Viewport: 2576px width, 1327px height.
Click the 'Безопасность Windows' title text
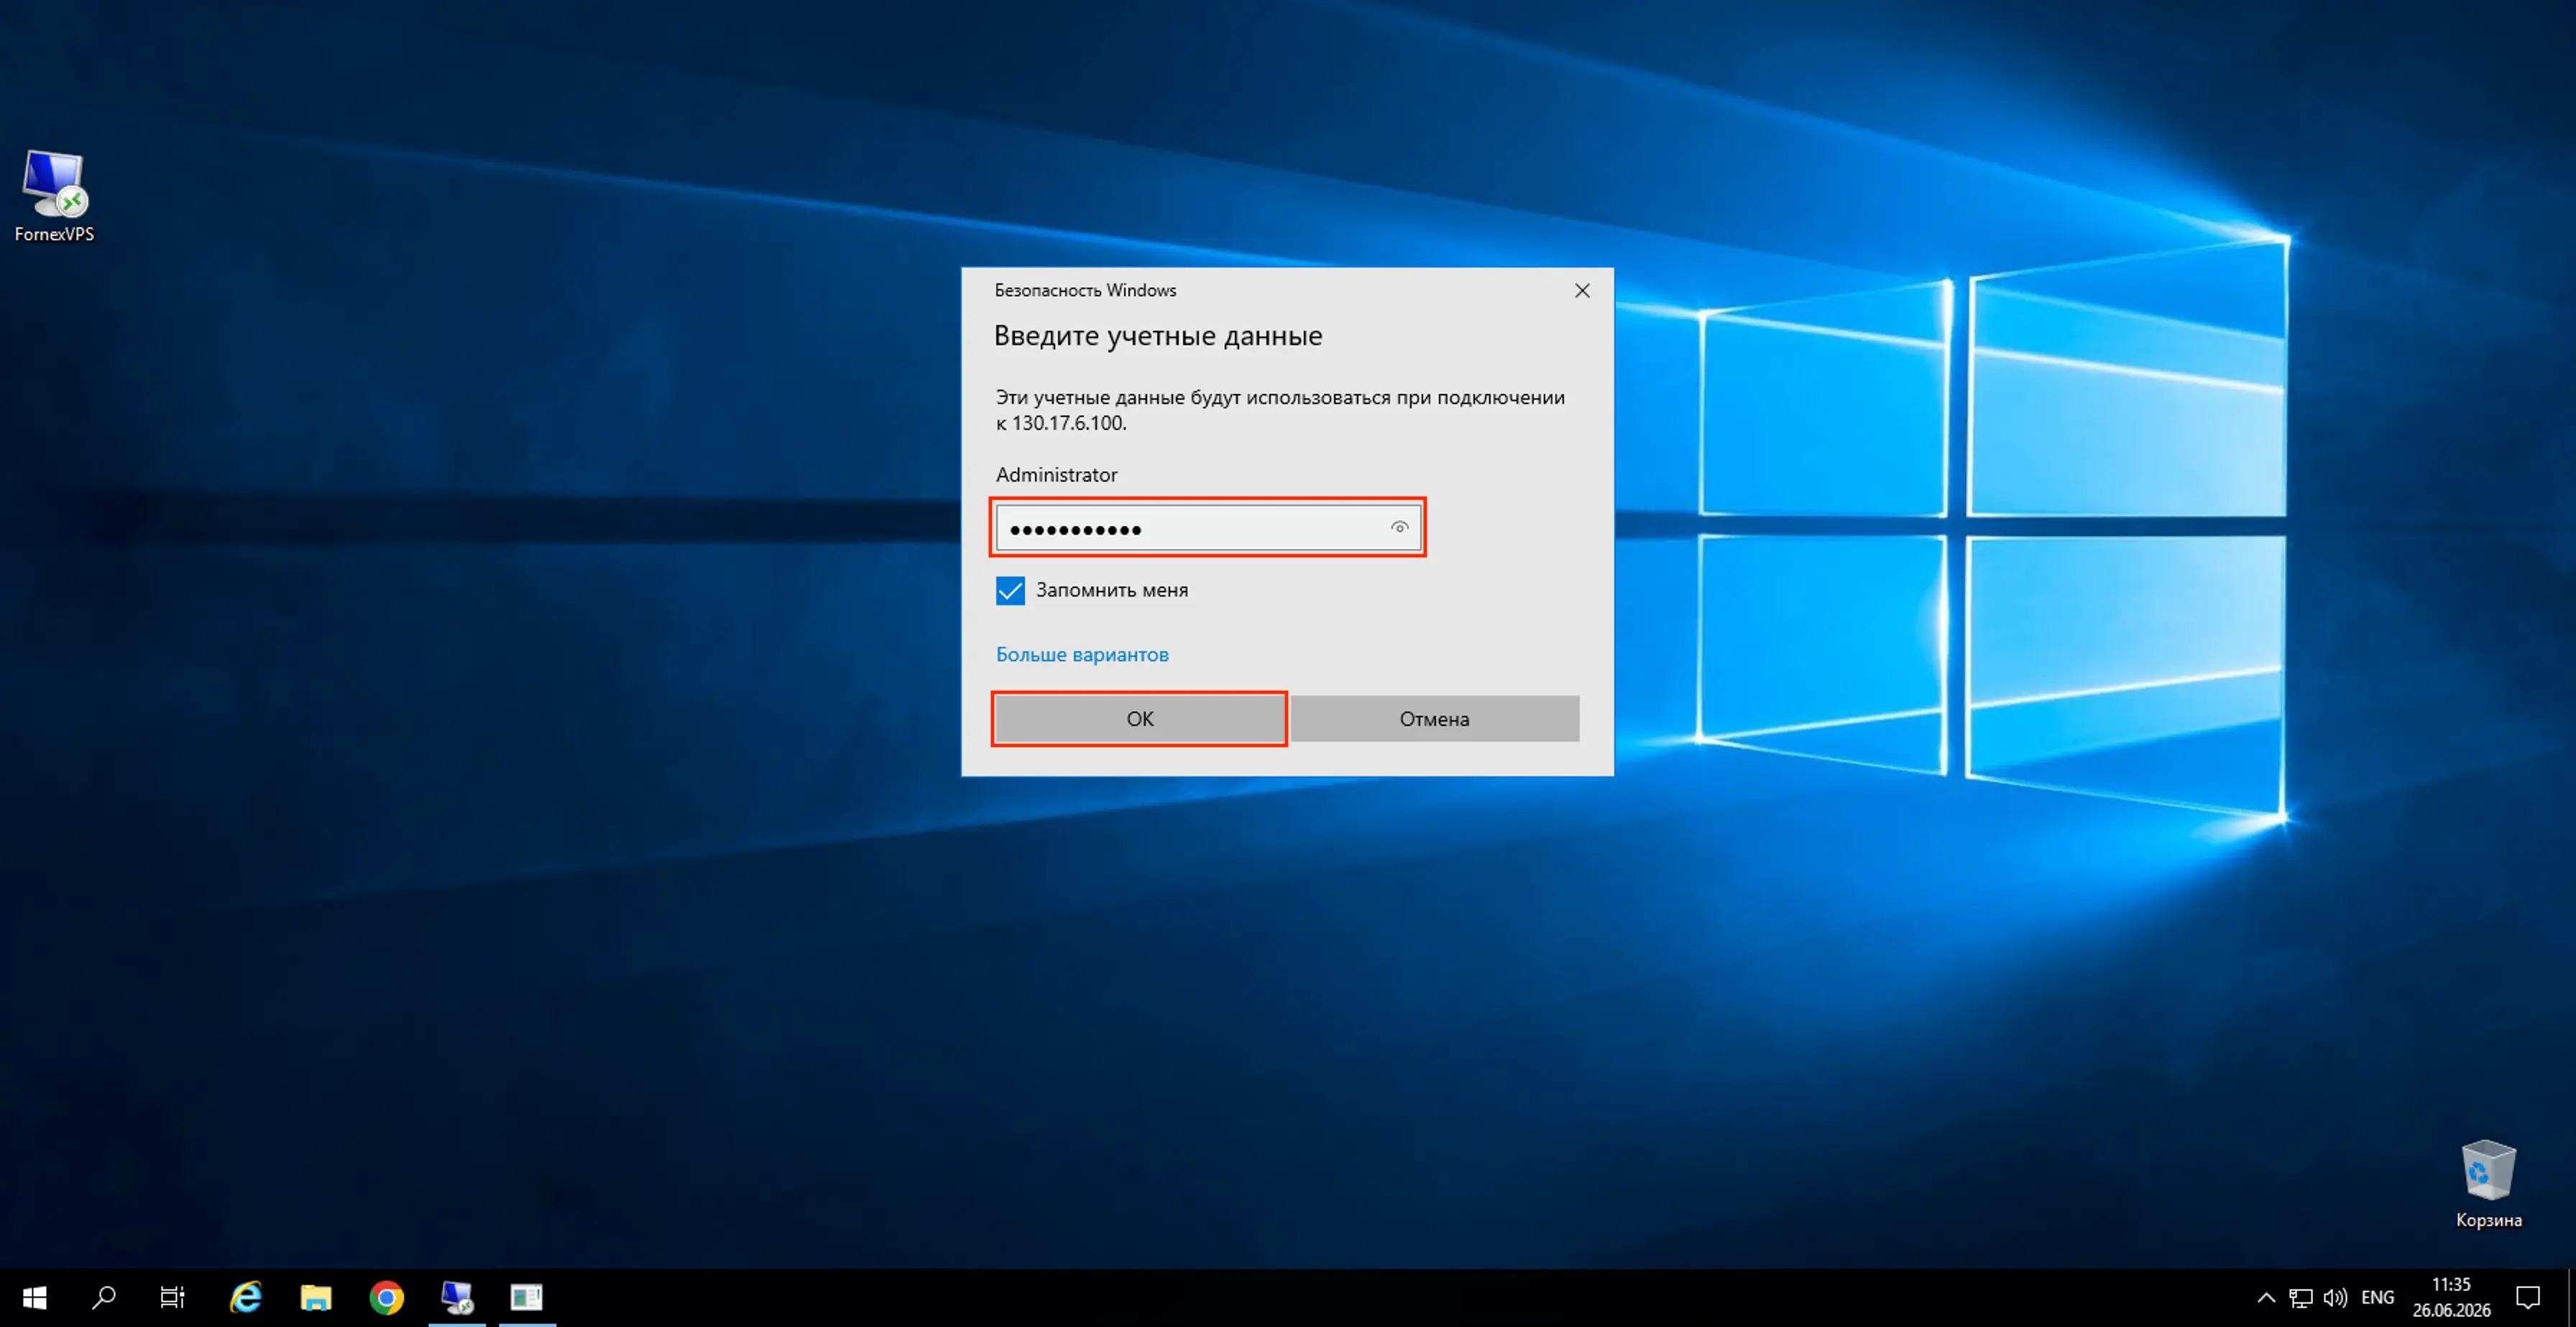[x=1085, y=290]
